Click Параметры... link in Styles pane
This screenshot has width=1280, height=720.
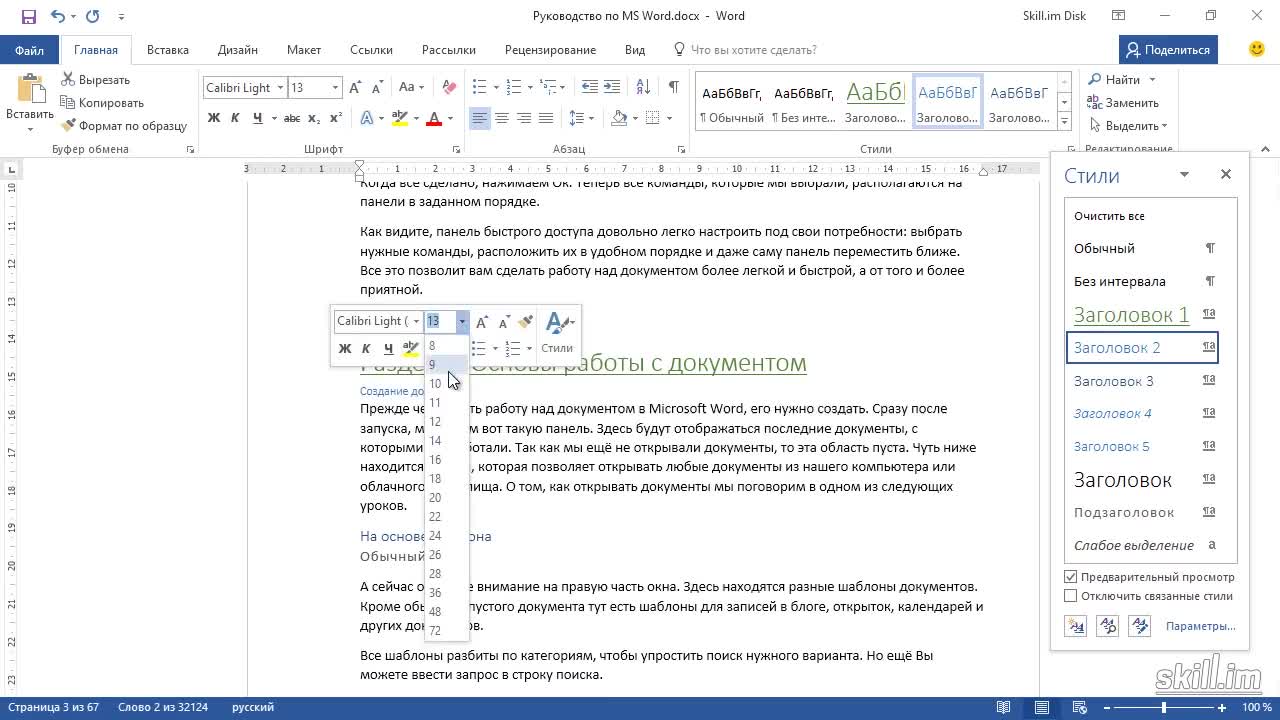coord(1200,626)
